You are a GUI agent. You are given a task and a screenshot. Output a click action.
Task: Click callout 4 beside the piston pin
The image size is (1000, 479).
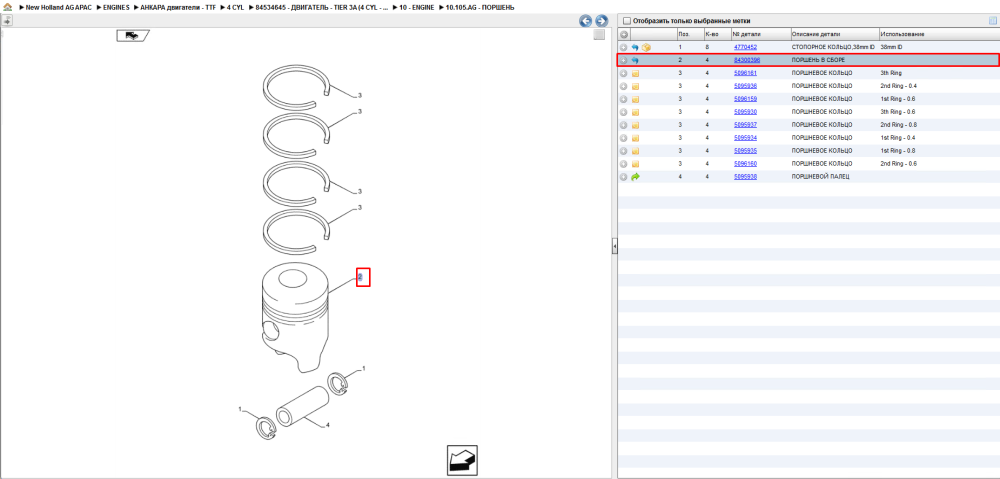327,425
